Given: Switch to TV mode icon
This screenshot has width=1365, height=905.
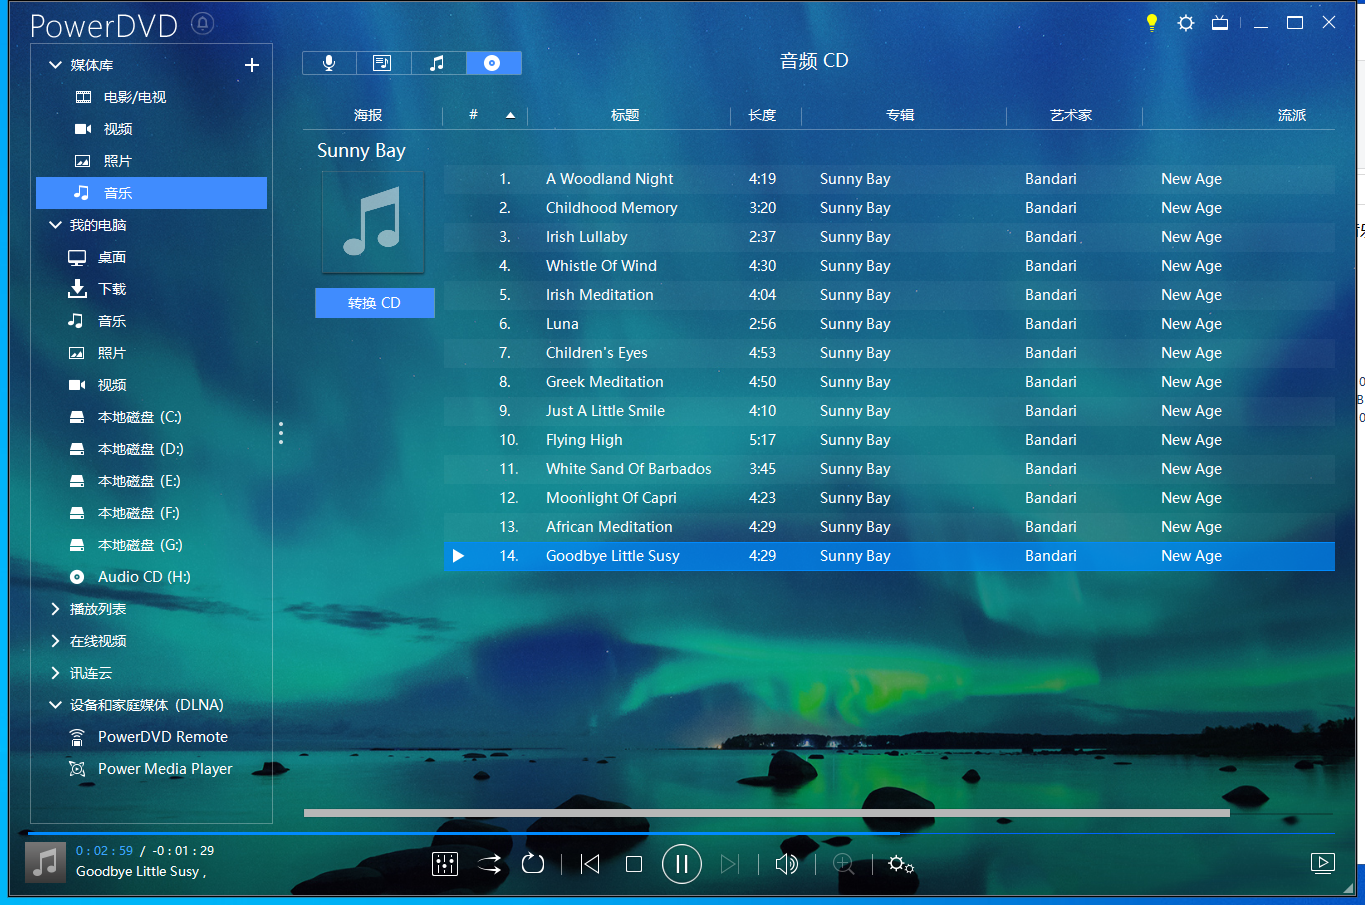Looking at the screenshot, I should coord(1220,22).
